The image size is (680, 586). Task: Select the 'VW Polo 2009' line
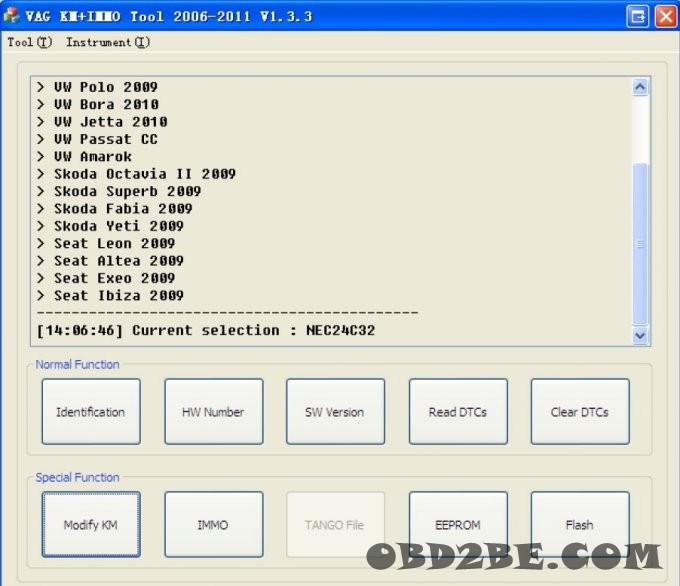tap(97, 87)
